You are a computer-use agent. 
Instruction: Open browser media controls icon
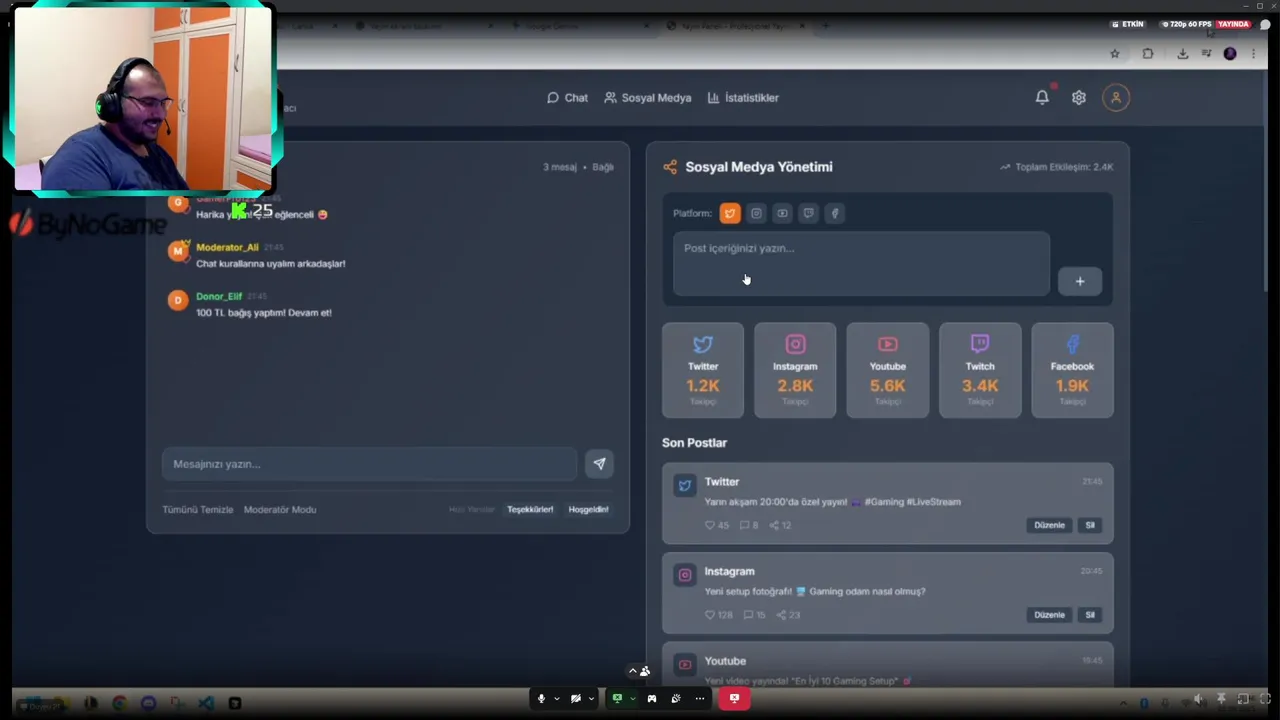[1207, 54]
